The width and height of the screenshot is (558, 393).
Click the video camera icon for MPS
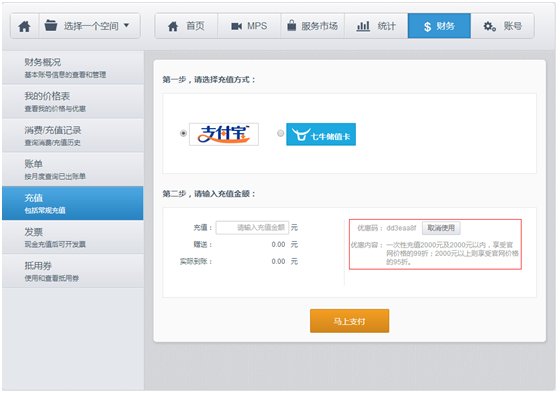(237, 26)
